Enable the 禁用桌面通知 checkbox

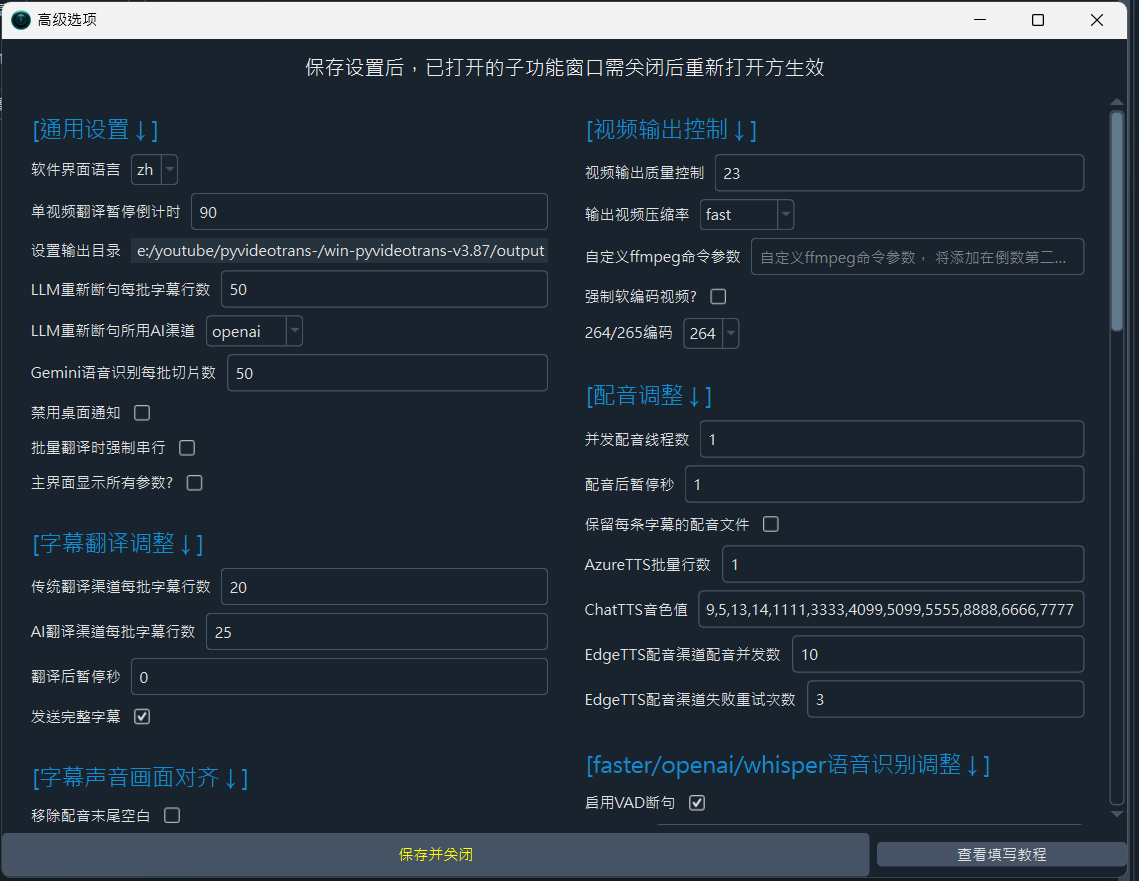[x=142, y=412]
